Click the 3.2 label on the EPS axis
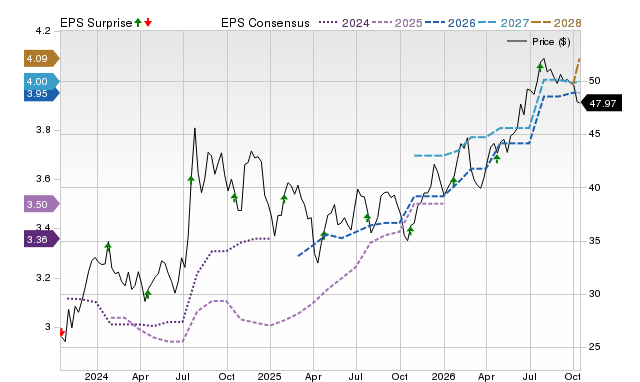640x382 pixels. 43,278
